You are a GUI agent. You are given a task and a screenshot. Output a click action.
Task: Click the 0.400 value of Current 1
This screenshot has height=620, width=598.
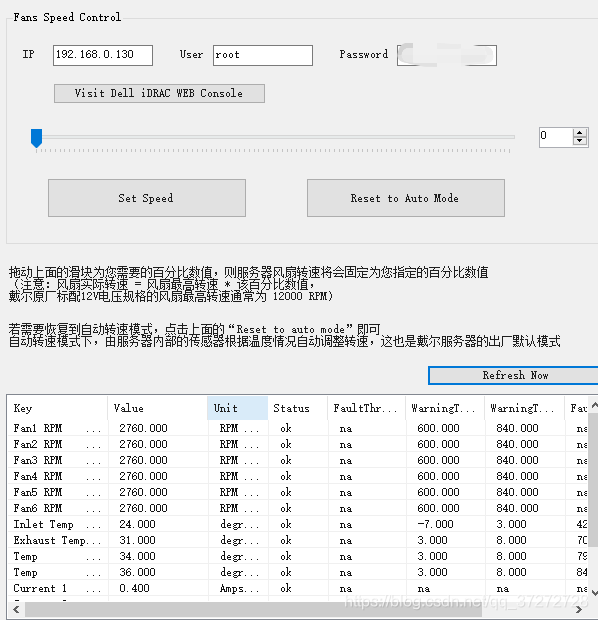[x=134, y=588]
